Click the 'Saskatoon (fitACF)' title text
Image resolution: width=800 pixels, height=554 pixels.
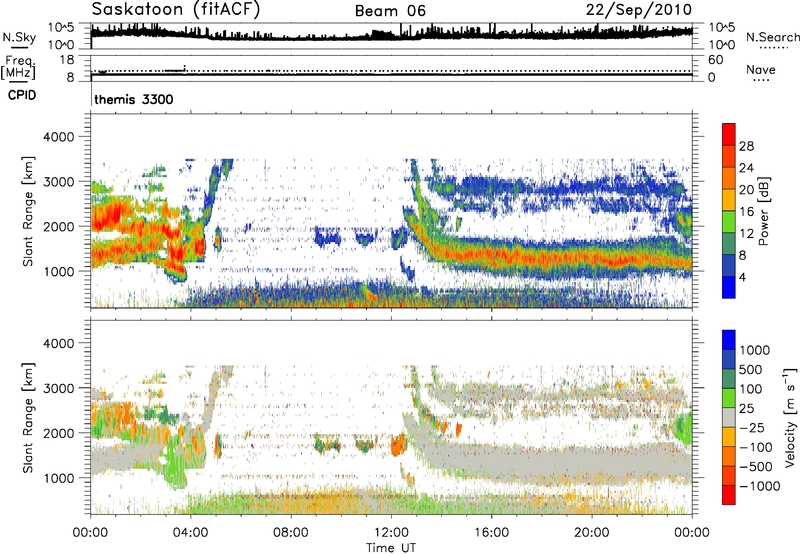tap(176, 9)
